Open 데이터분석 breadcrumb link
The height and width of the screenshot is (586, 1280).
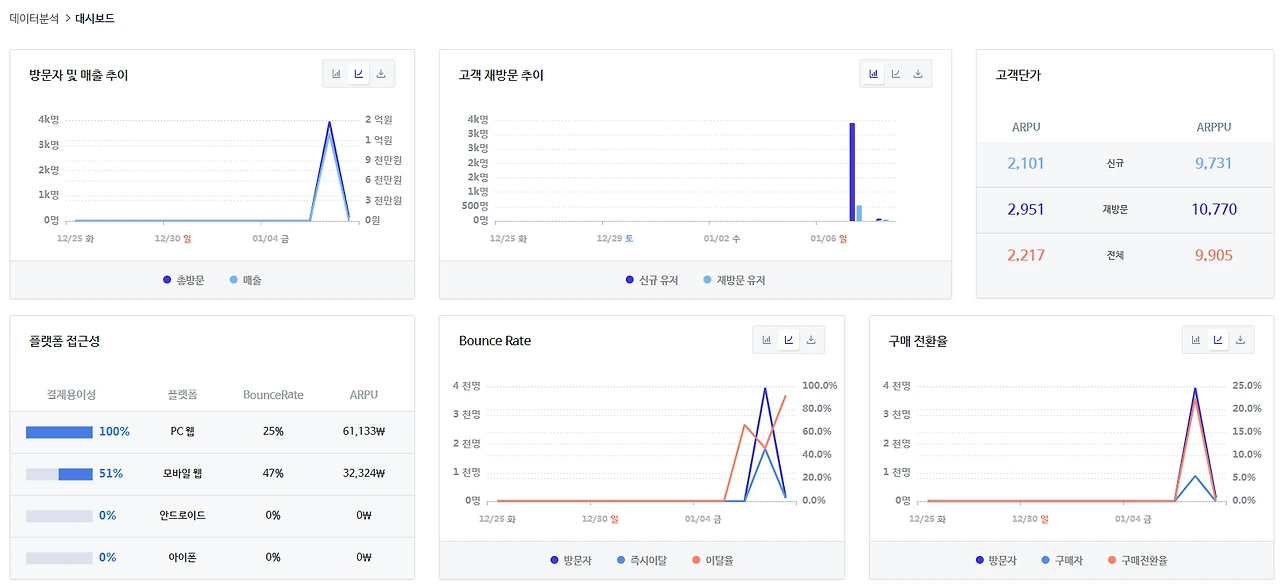click(x=34, y=18)
